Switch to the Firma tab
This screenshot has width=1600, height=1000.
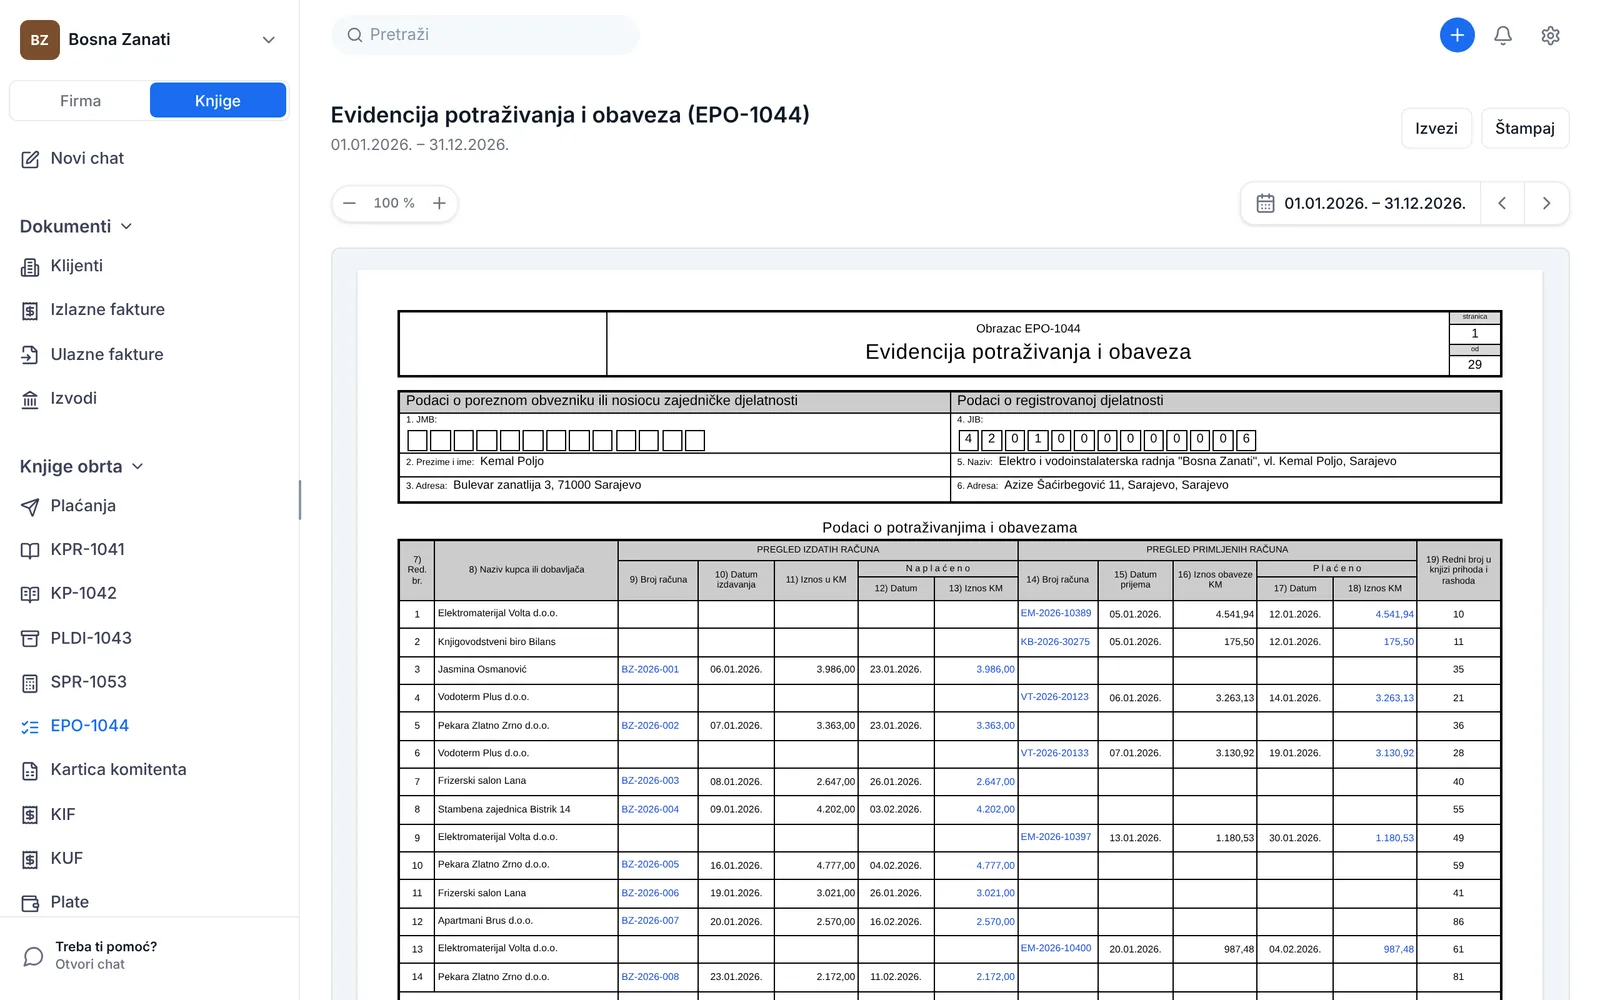point(80,101)
